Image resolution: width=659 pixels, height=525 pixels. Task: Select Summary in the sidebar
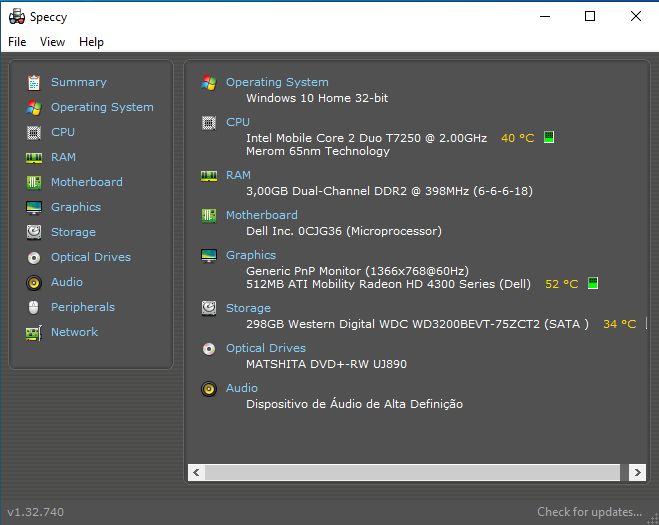click(x=79, y=82)
